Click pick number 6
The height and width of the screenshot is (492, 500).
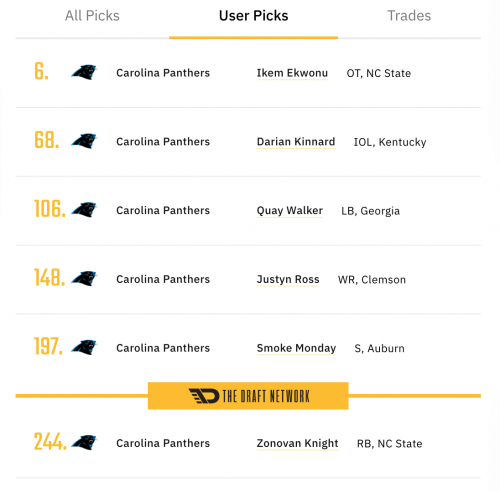[x=41, y=71]
